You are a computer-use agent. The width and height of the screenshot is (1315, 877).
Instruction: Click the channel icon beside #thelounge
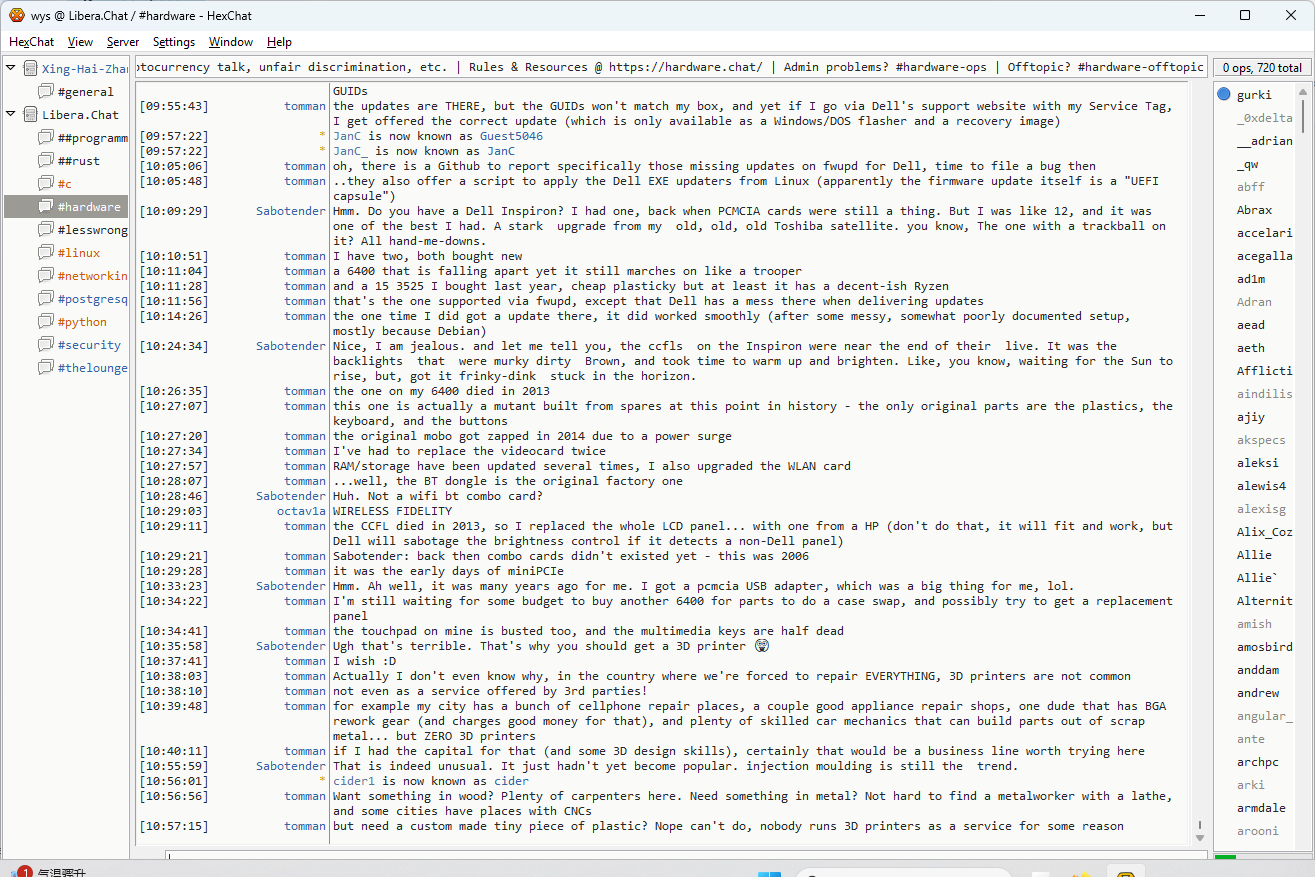click(45, 368)
